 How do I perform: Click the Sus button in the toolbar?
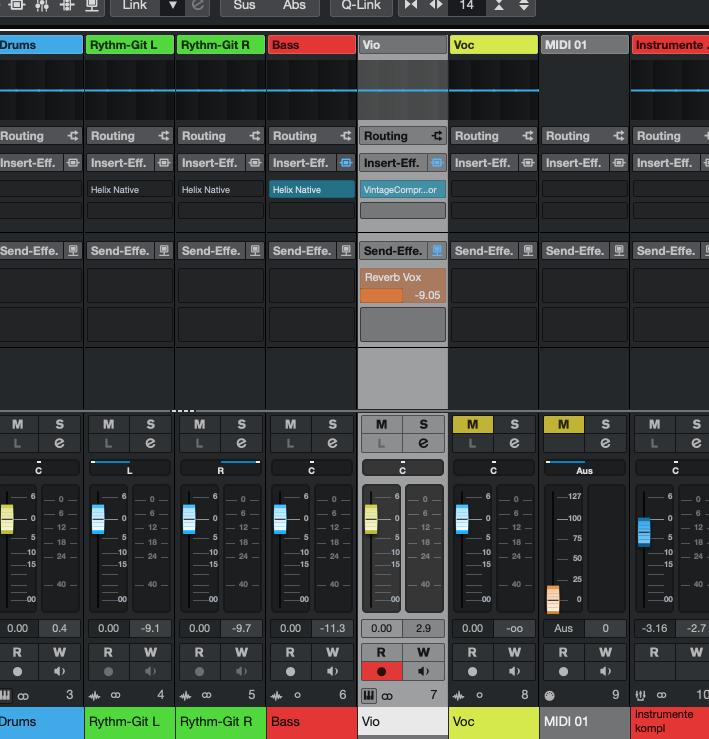pos(244,6)
